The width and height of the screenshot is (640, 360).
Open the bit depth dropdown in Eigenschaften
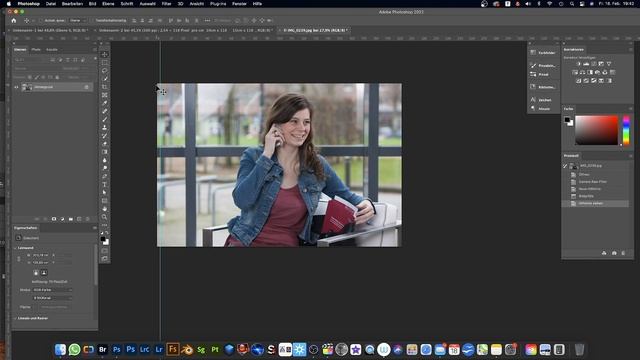click(53, 298)
